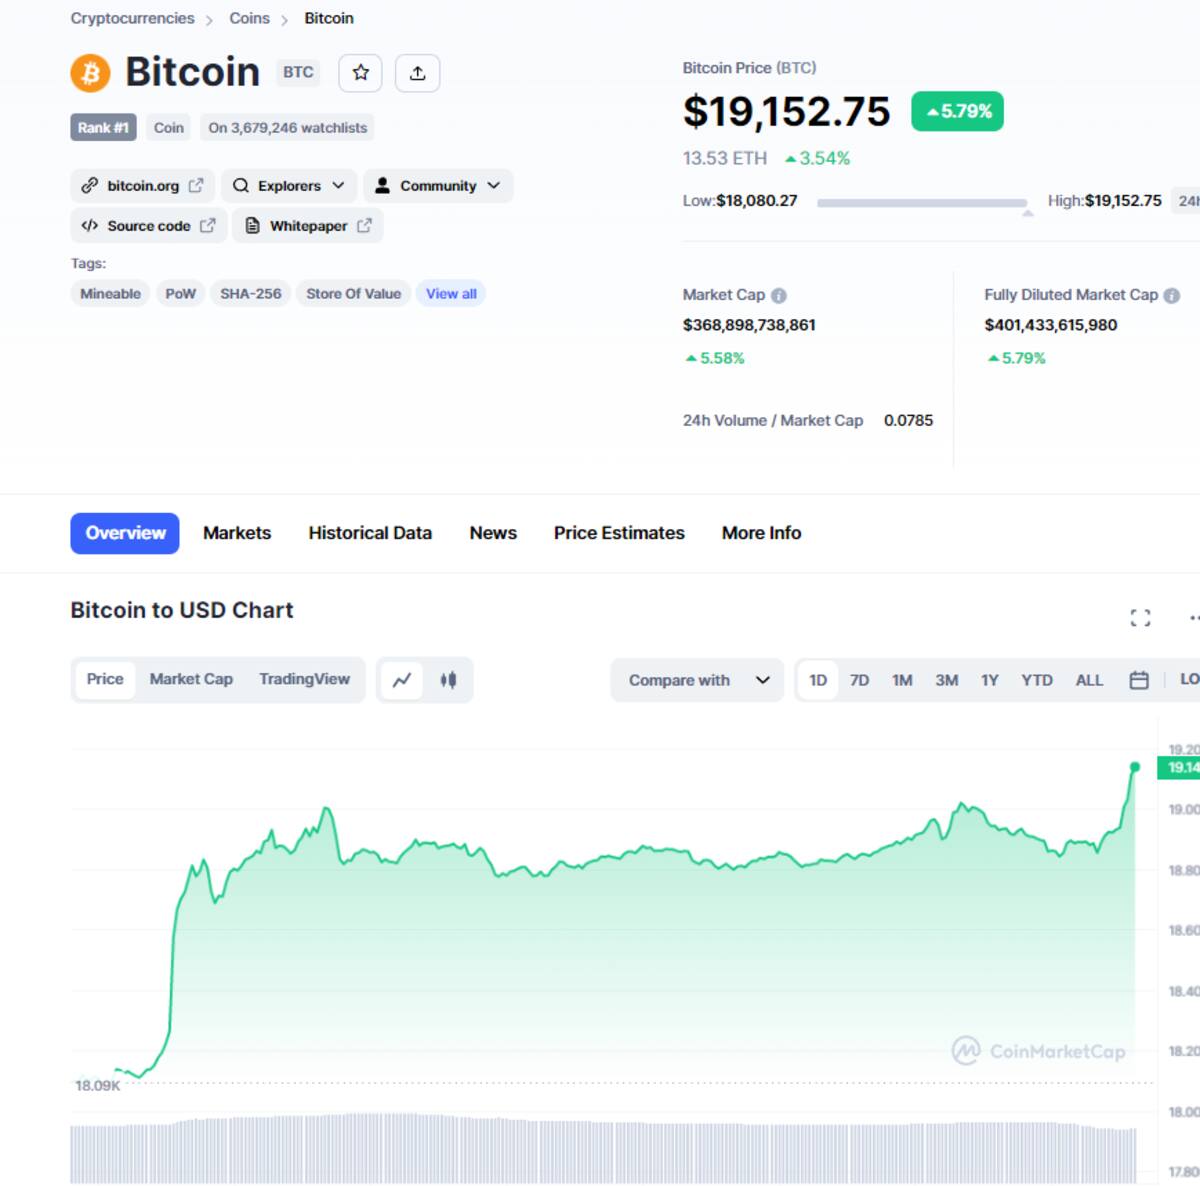Go to Coins in breadcrumb
Viewport: 1200px width, 1186px height.
(x=249, y=18)
